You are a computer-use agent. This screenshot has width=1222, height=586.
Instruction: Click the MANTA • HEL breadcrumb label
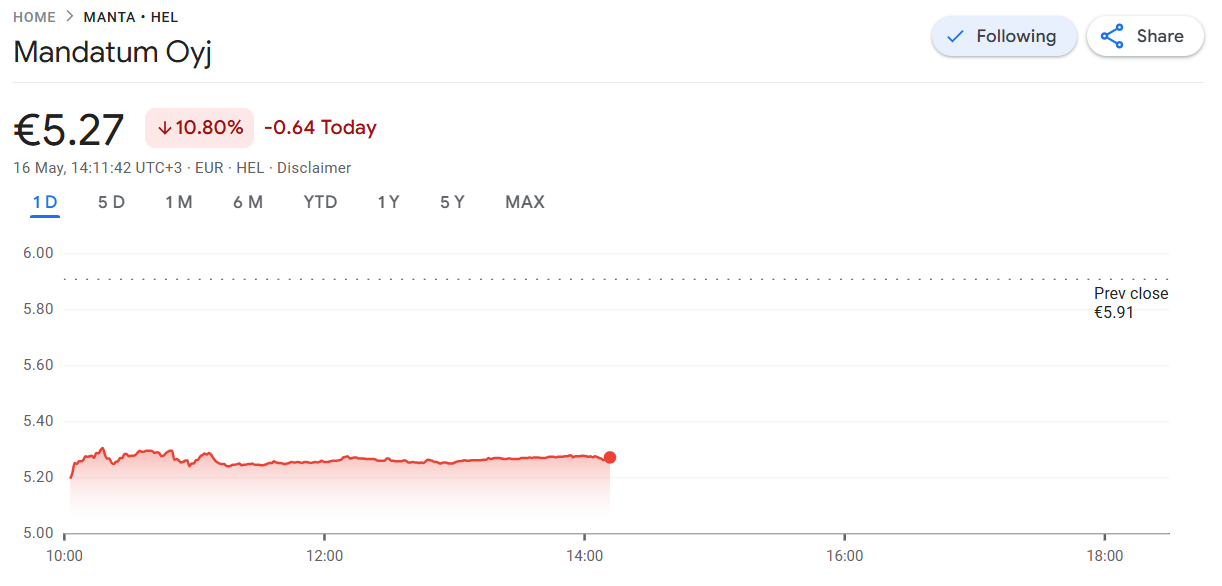[131, 17]
